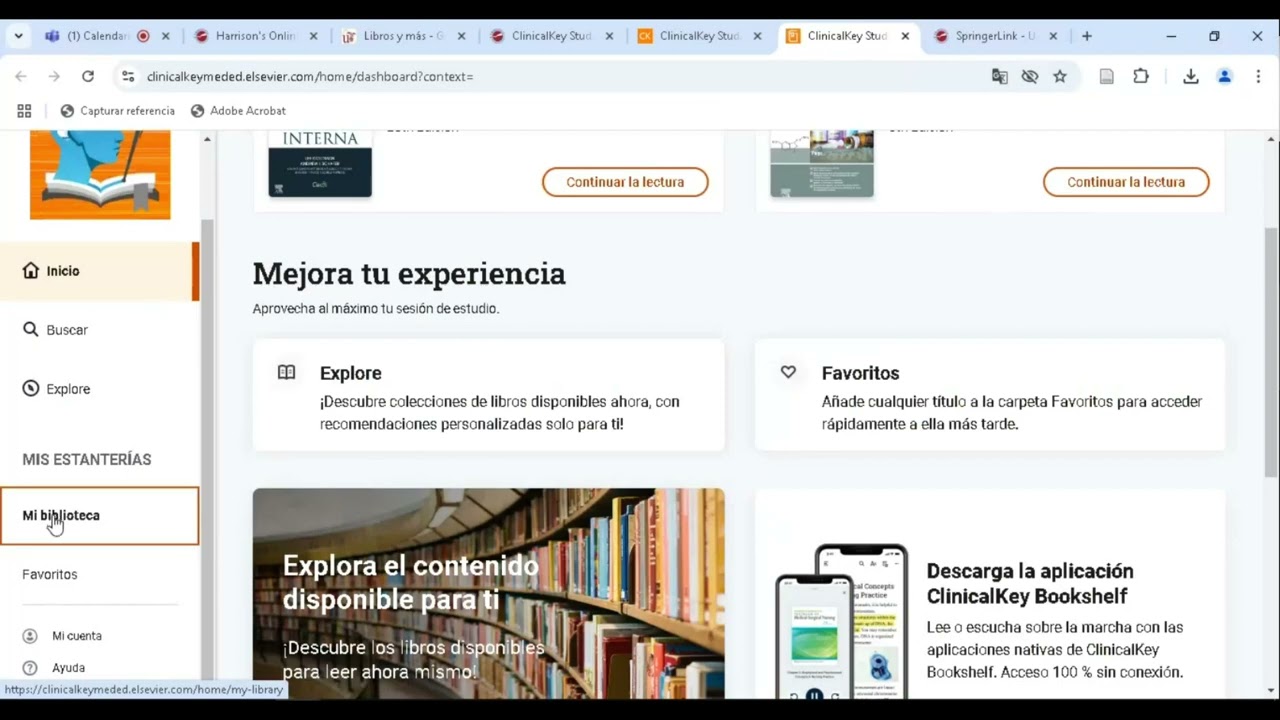Click the sidebar scroll up arrow

click(207, 139)
